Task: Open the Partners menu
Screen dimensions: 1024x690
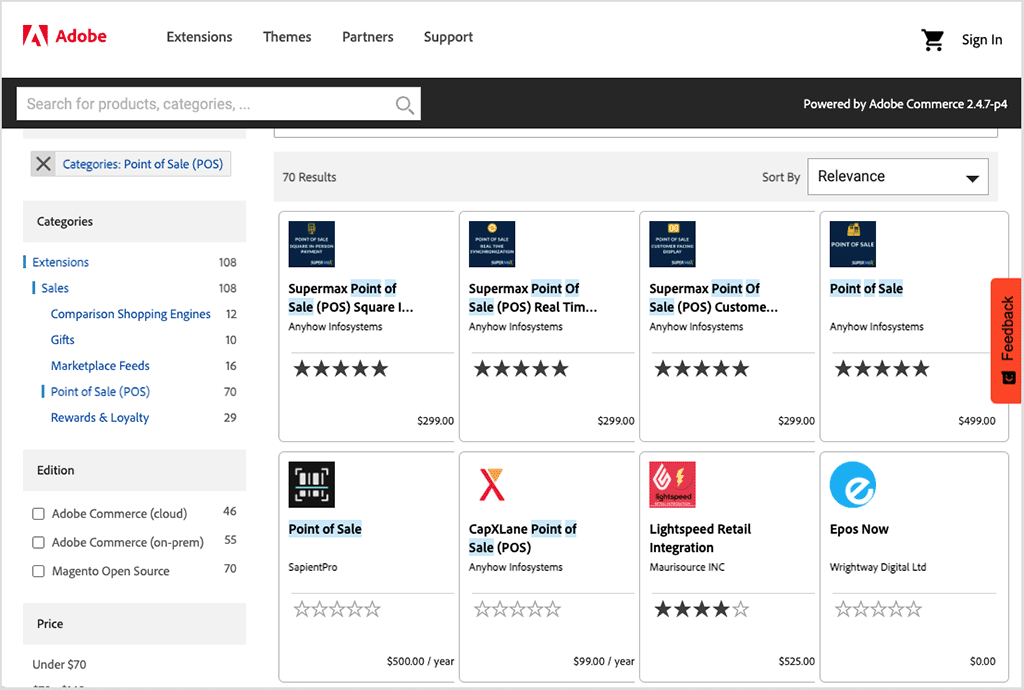Action: pos(368,37)
